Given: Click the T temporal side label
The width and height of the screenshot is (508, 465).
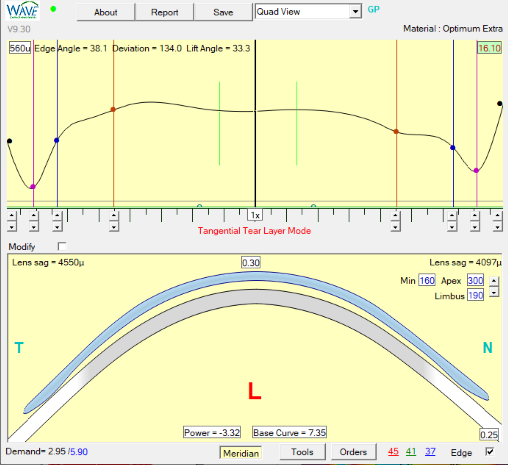Looking at the screenshot, I should point(19,348).
